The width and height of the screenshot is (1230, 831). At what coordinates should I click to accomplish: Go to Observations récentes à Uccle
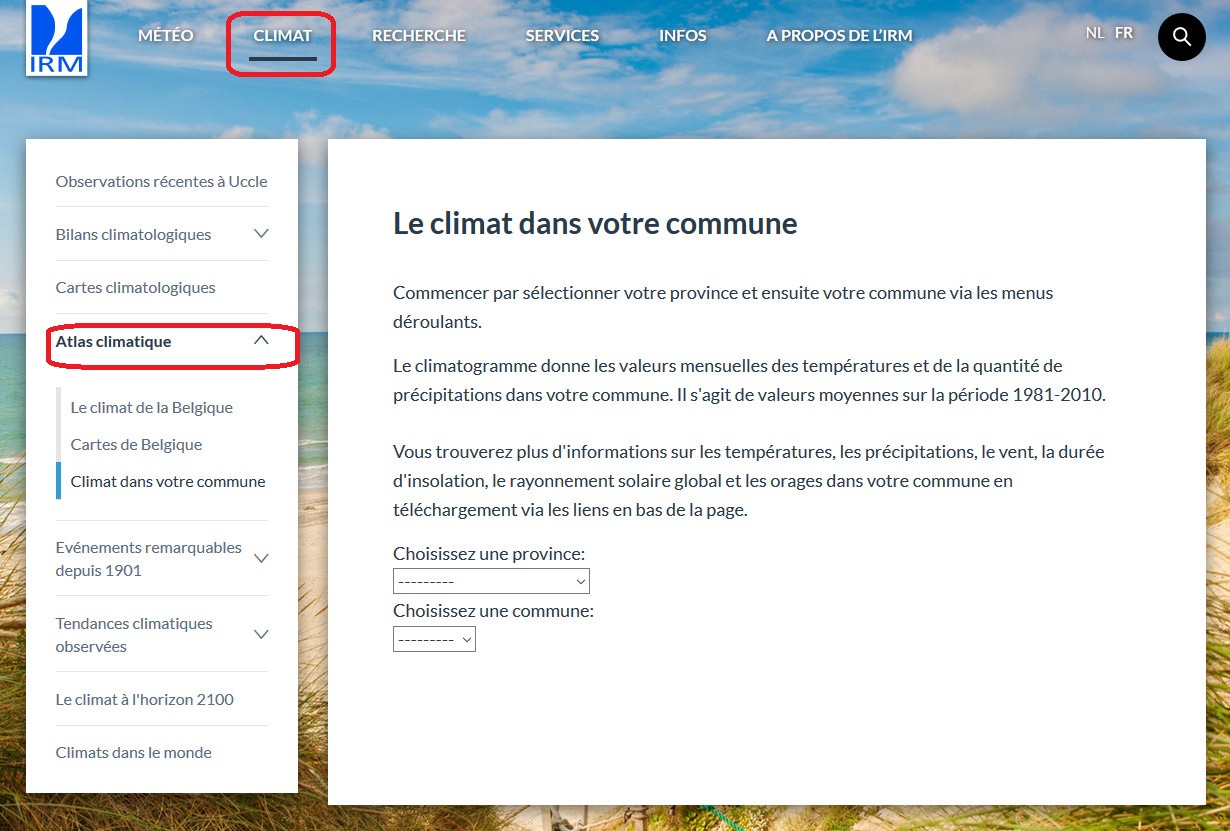[161, 182]
